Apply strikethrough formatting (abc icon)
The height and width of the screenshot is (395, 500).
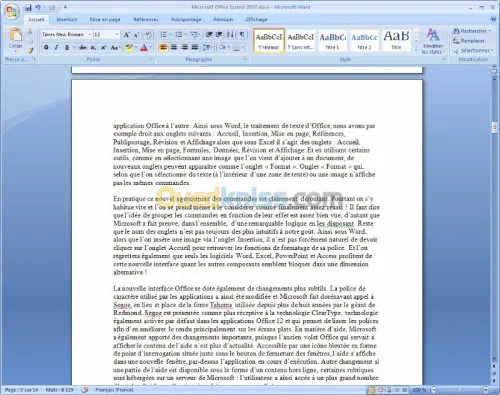point(82,48)
